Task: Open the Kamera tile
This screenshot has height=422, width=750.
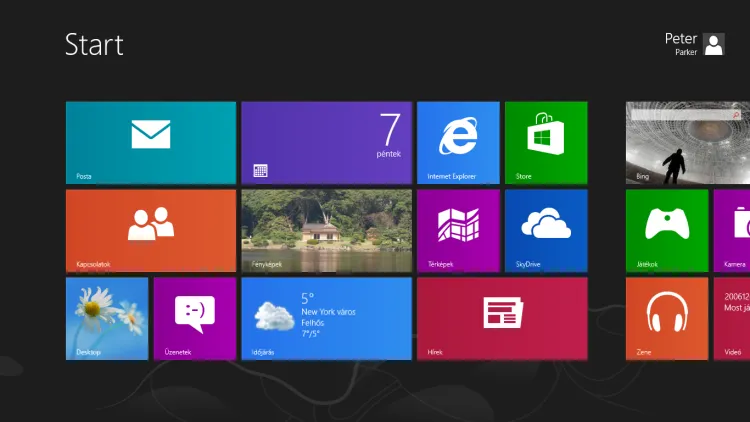Action: (x=732, y=230)
